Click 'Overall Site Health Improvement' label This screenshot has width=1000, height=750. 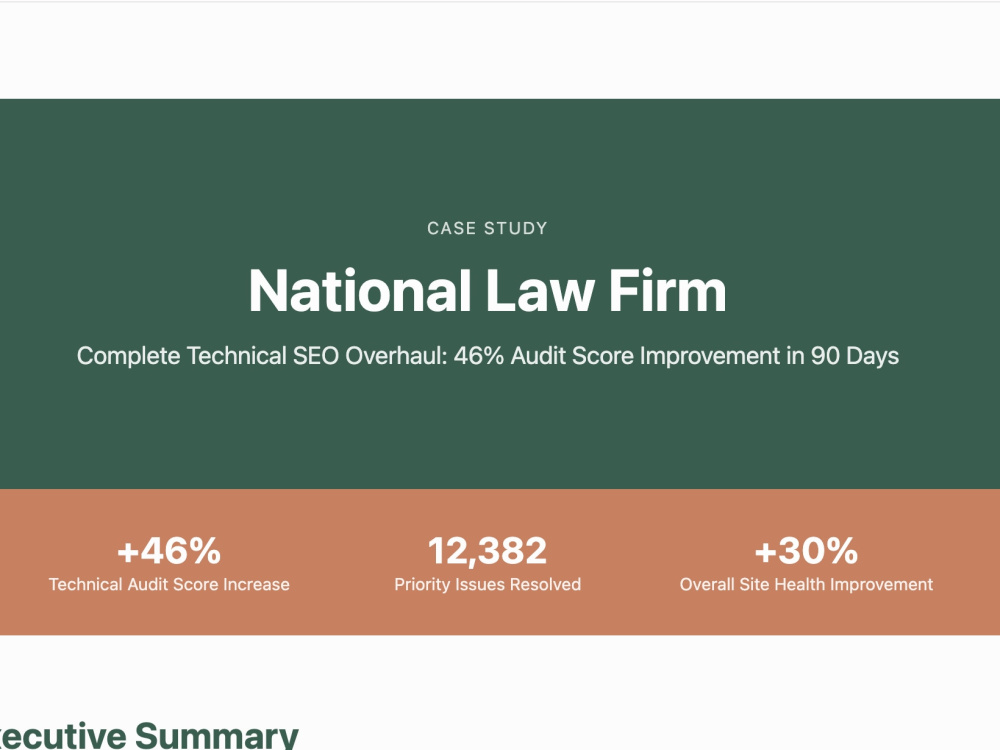pyautogui.click(x=806, y=584)
